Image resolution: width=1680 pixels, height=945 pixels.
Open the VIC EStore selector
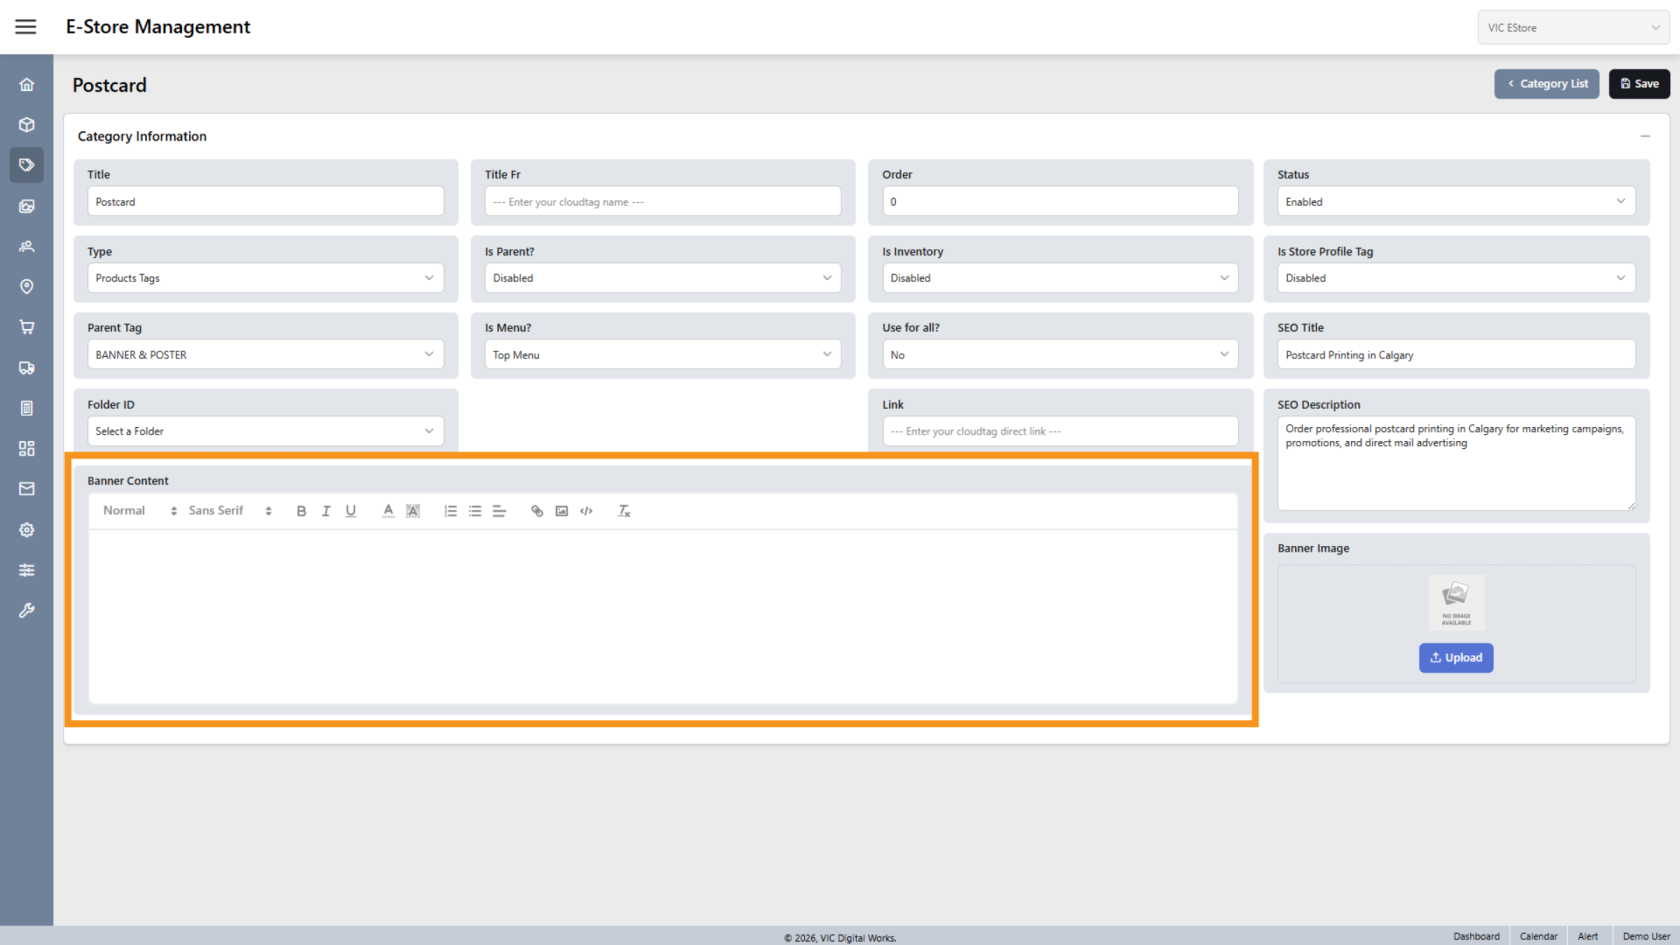coord(1572,28)
